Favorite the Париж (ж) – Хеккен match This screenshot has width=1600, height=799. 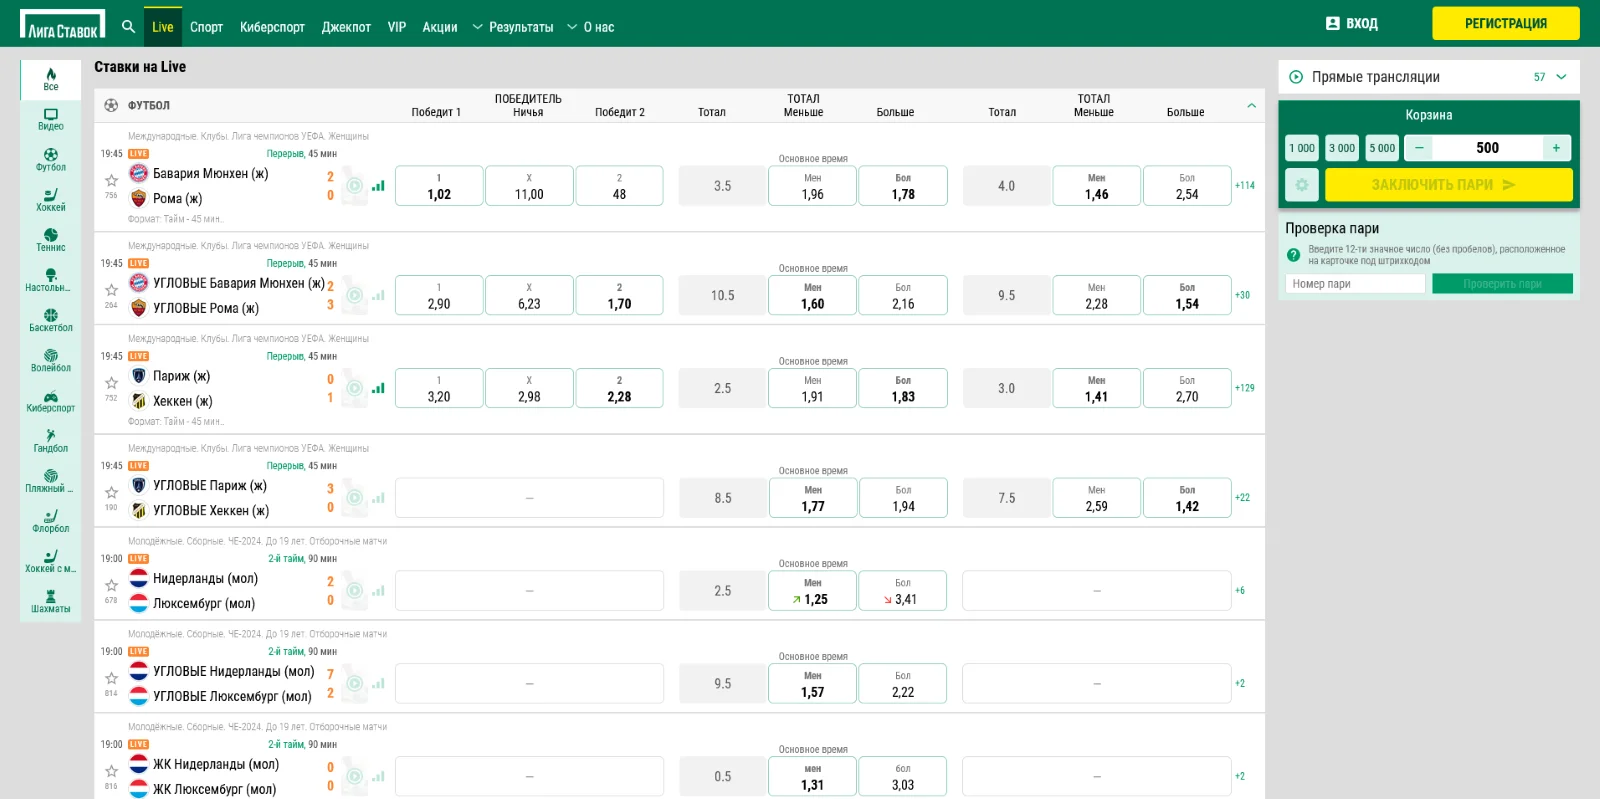[x=111, y=383]
